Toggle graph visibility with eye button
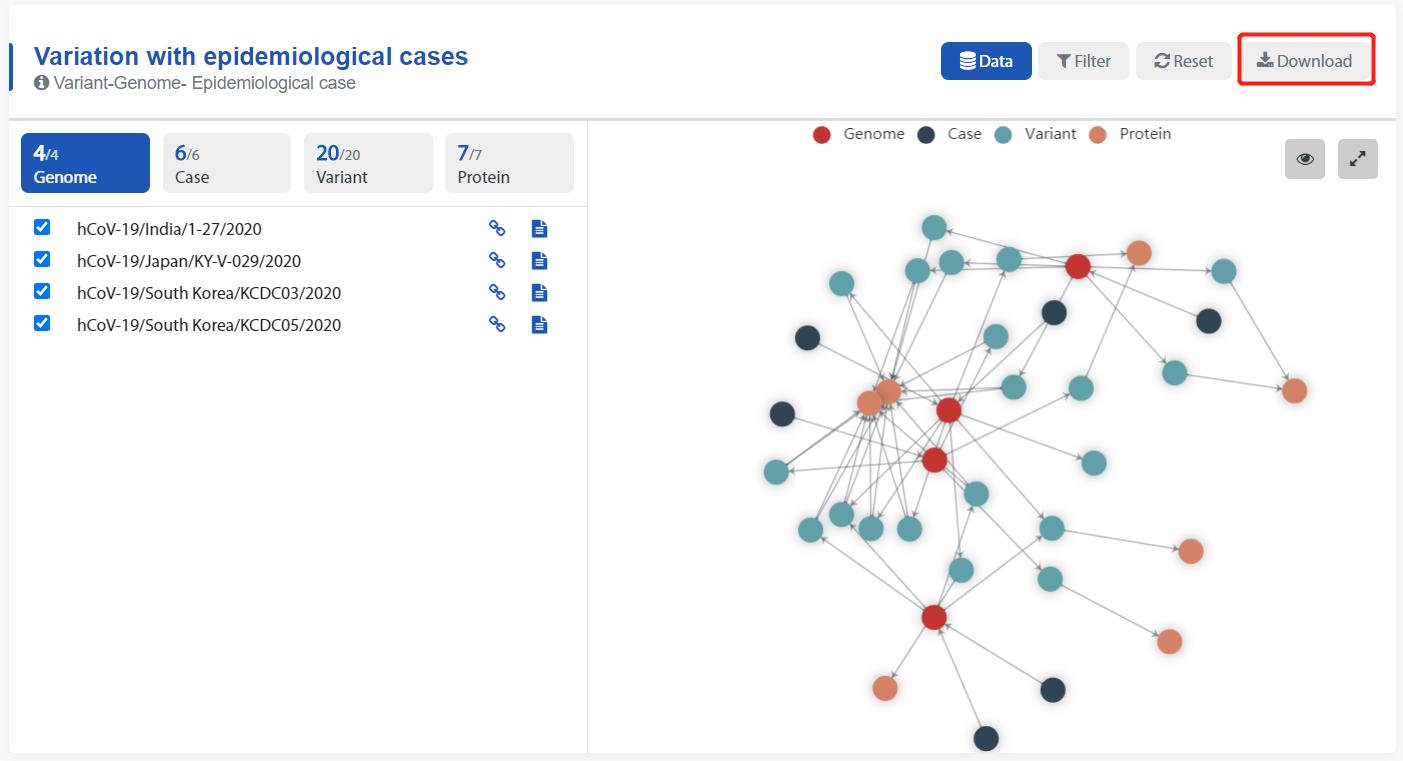The width and height of the screenshot is (1403, 761). click(x=1305, y=159)
